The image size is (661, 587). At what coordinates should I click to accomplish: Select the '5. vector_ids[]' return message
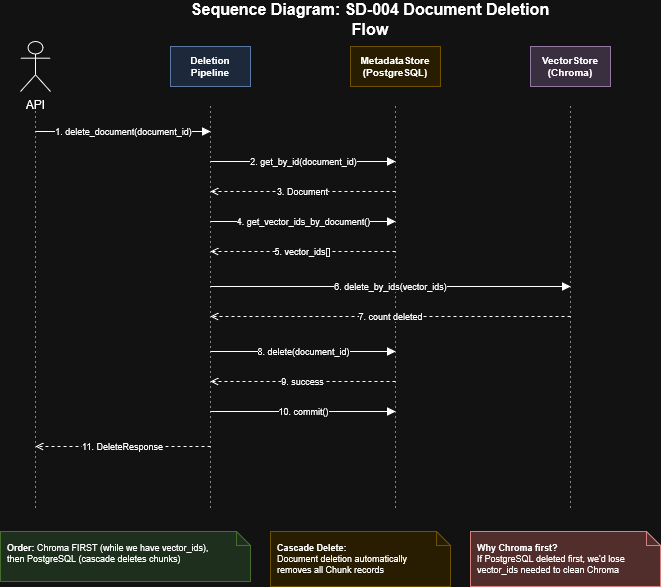[302, 252]
